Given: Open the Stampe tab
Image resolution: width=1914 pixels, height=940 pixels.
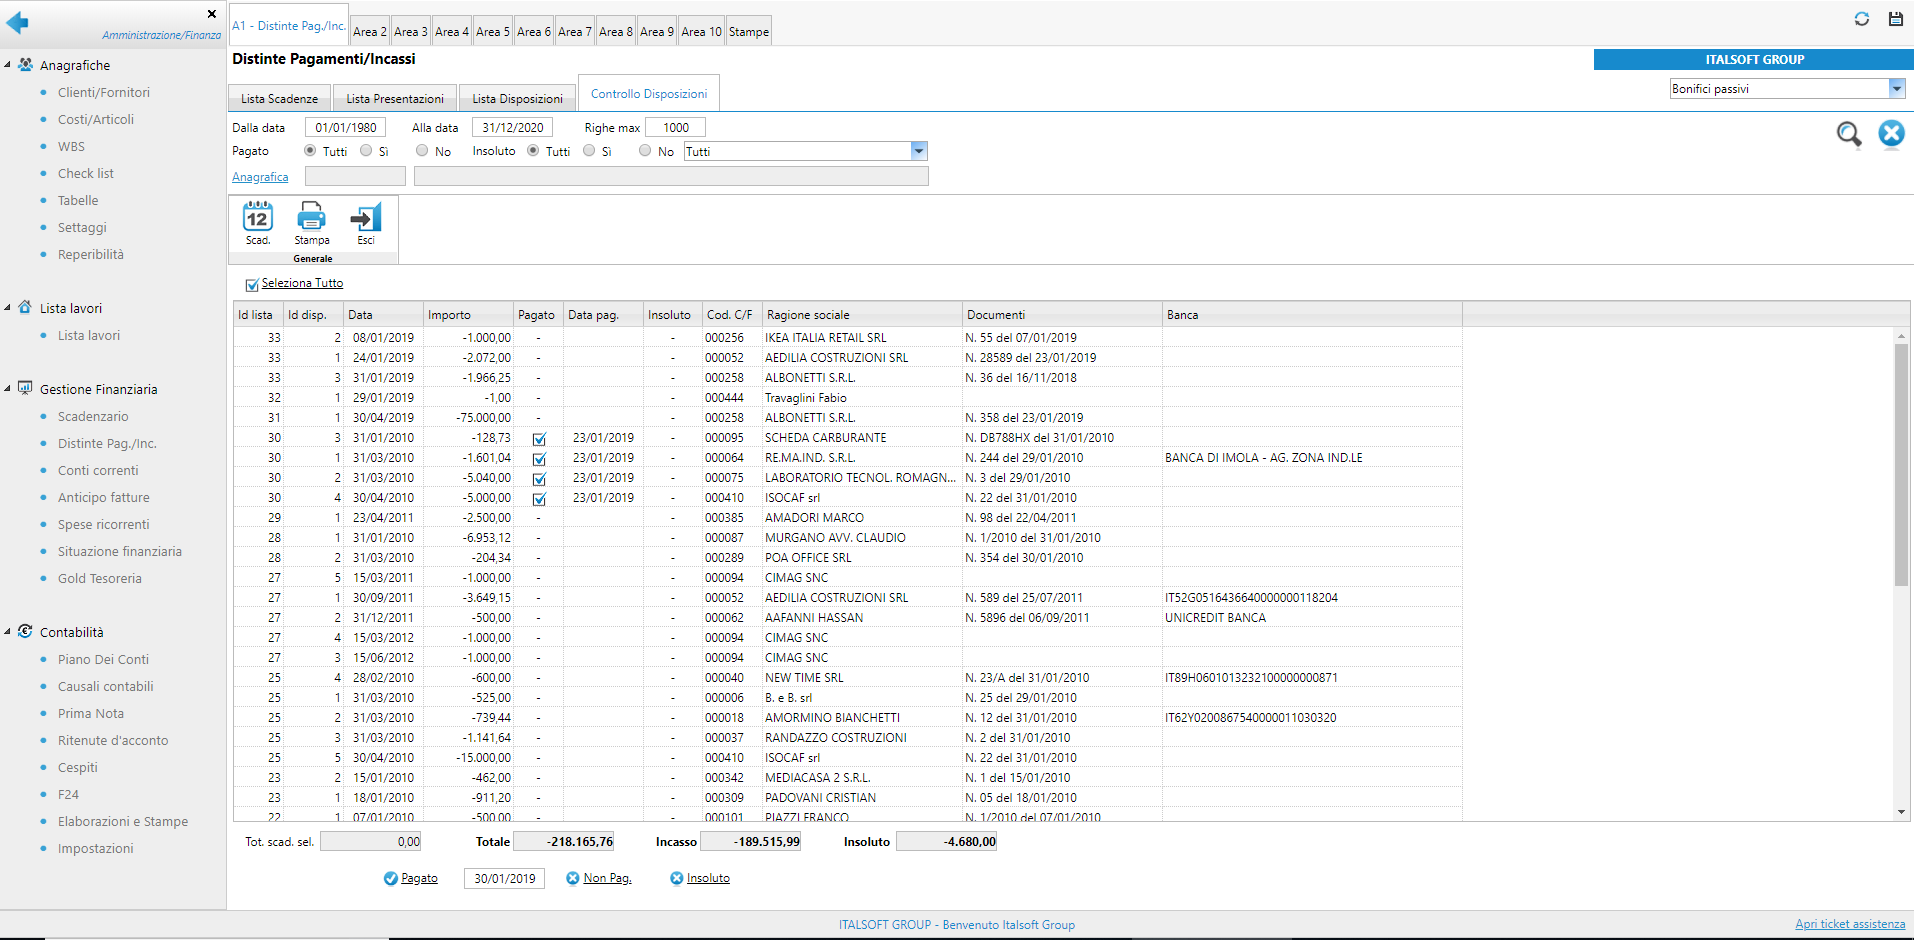Looking at the screenshot, I should pyautogui.click(x=748, y=32).
